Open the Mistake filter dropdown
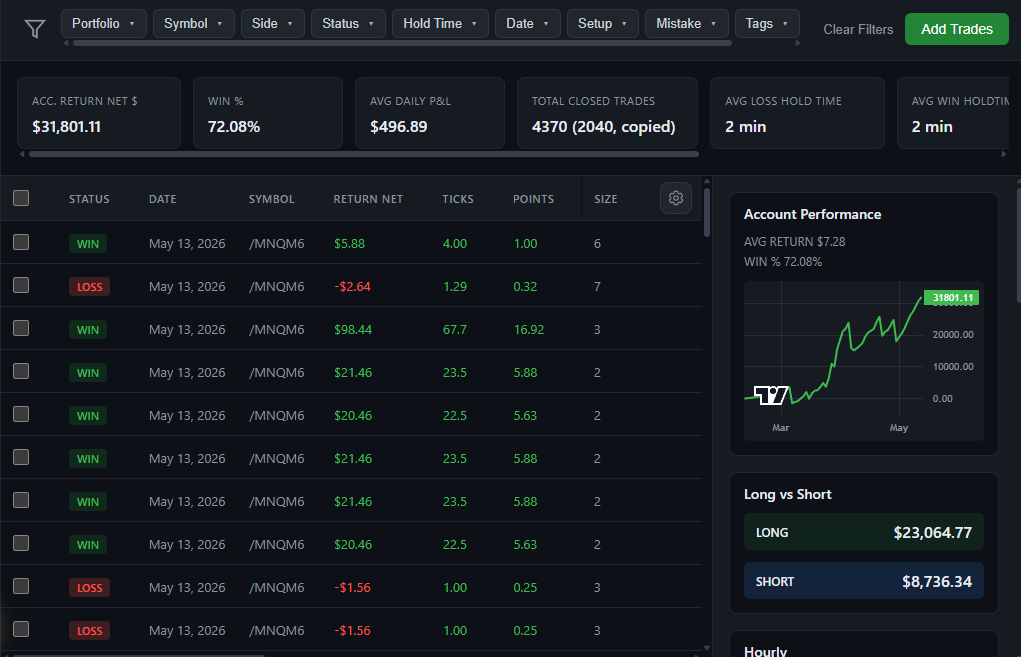 tap(686, 23)
